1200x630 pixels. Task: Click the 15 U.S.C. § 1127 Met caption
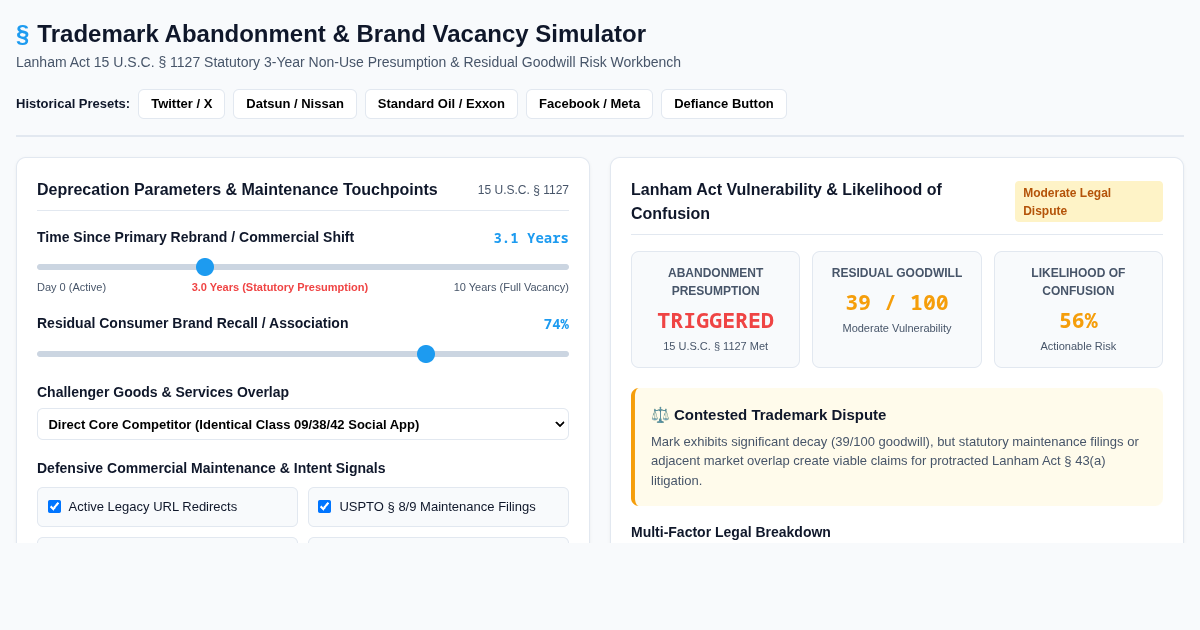click(715, 346)
